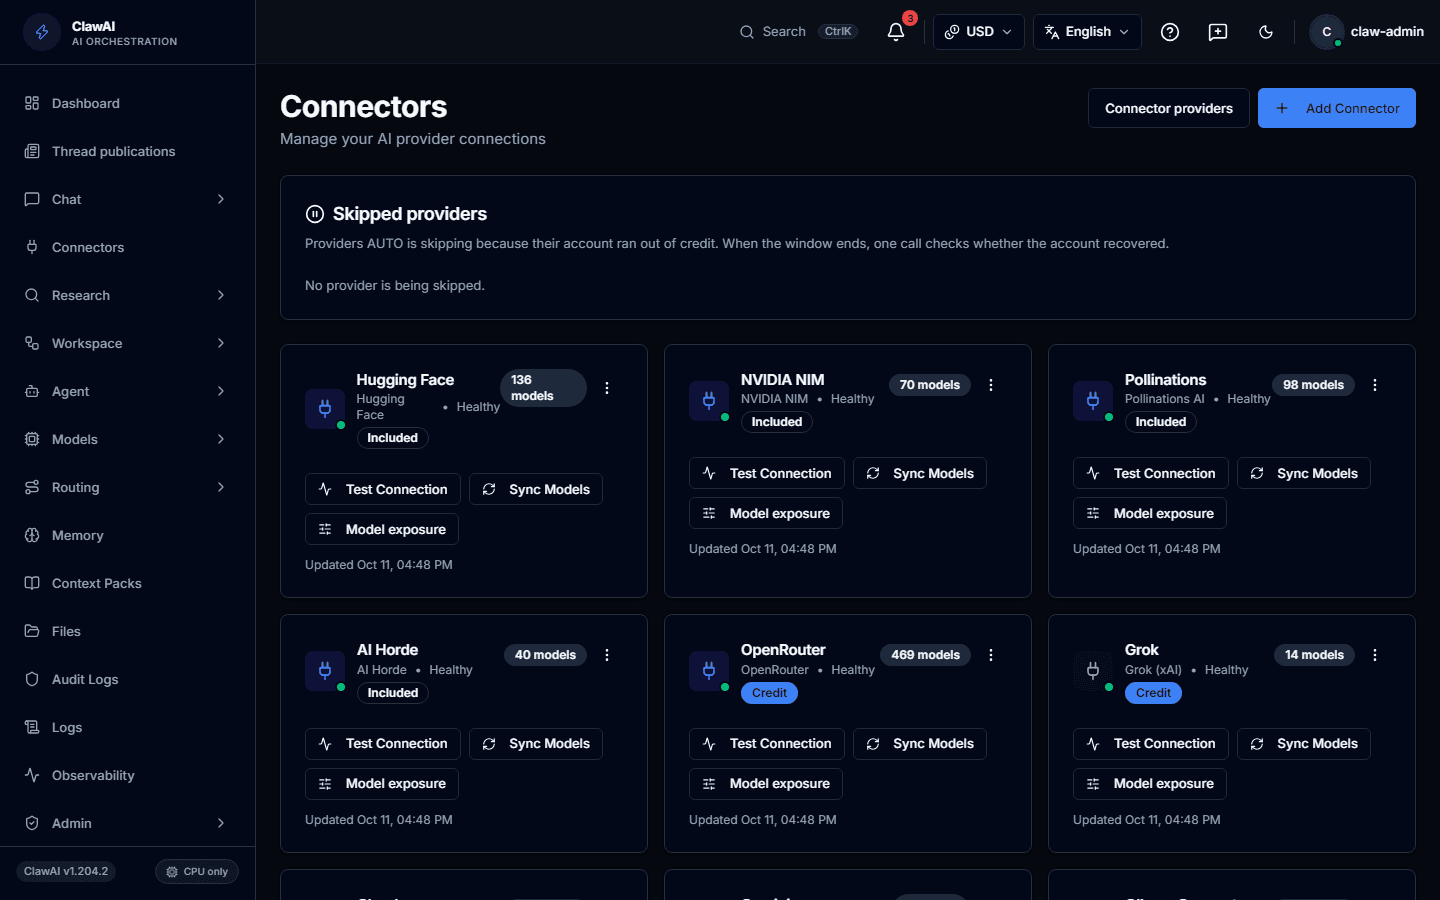Viewport: 1440px width, 900px height.
Task: Open the Connectors sidebar item
Action: [x=127, y=247]
